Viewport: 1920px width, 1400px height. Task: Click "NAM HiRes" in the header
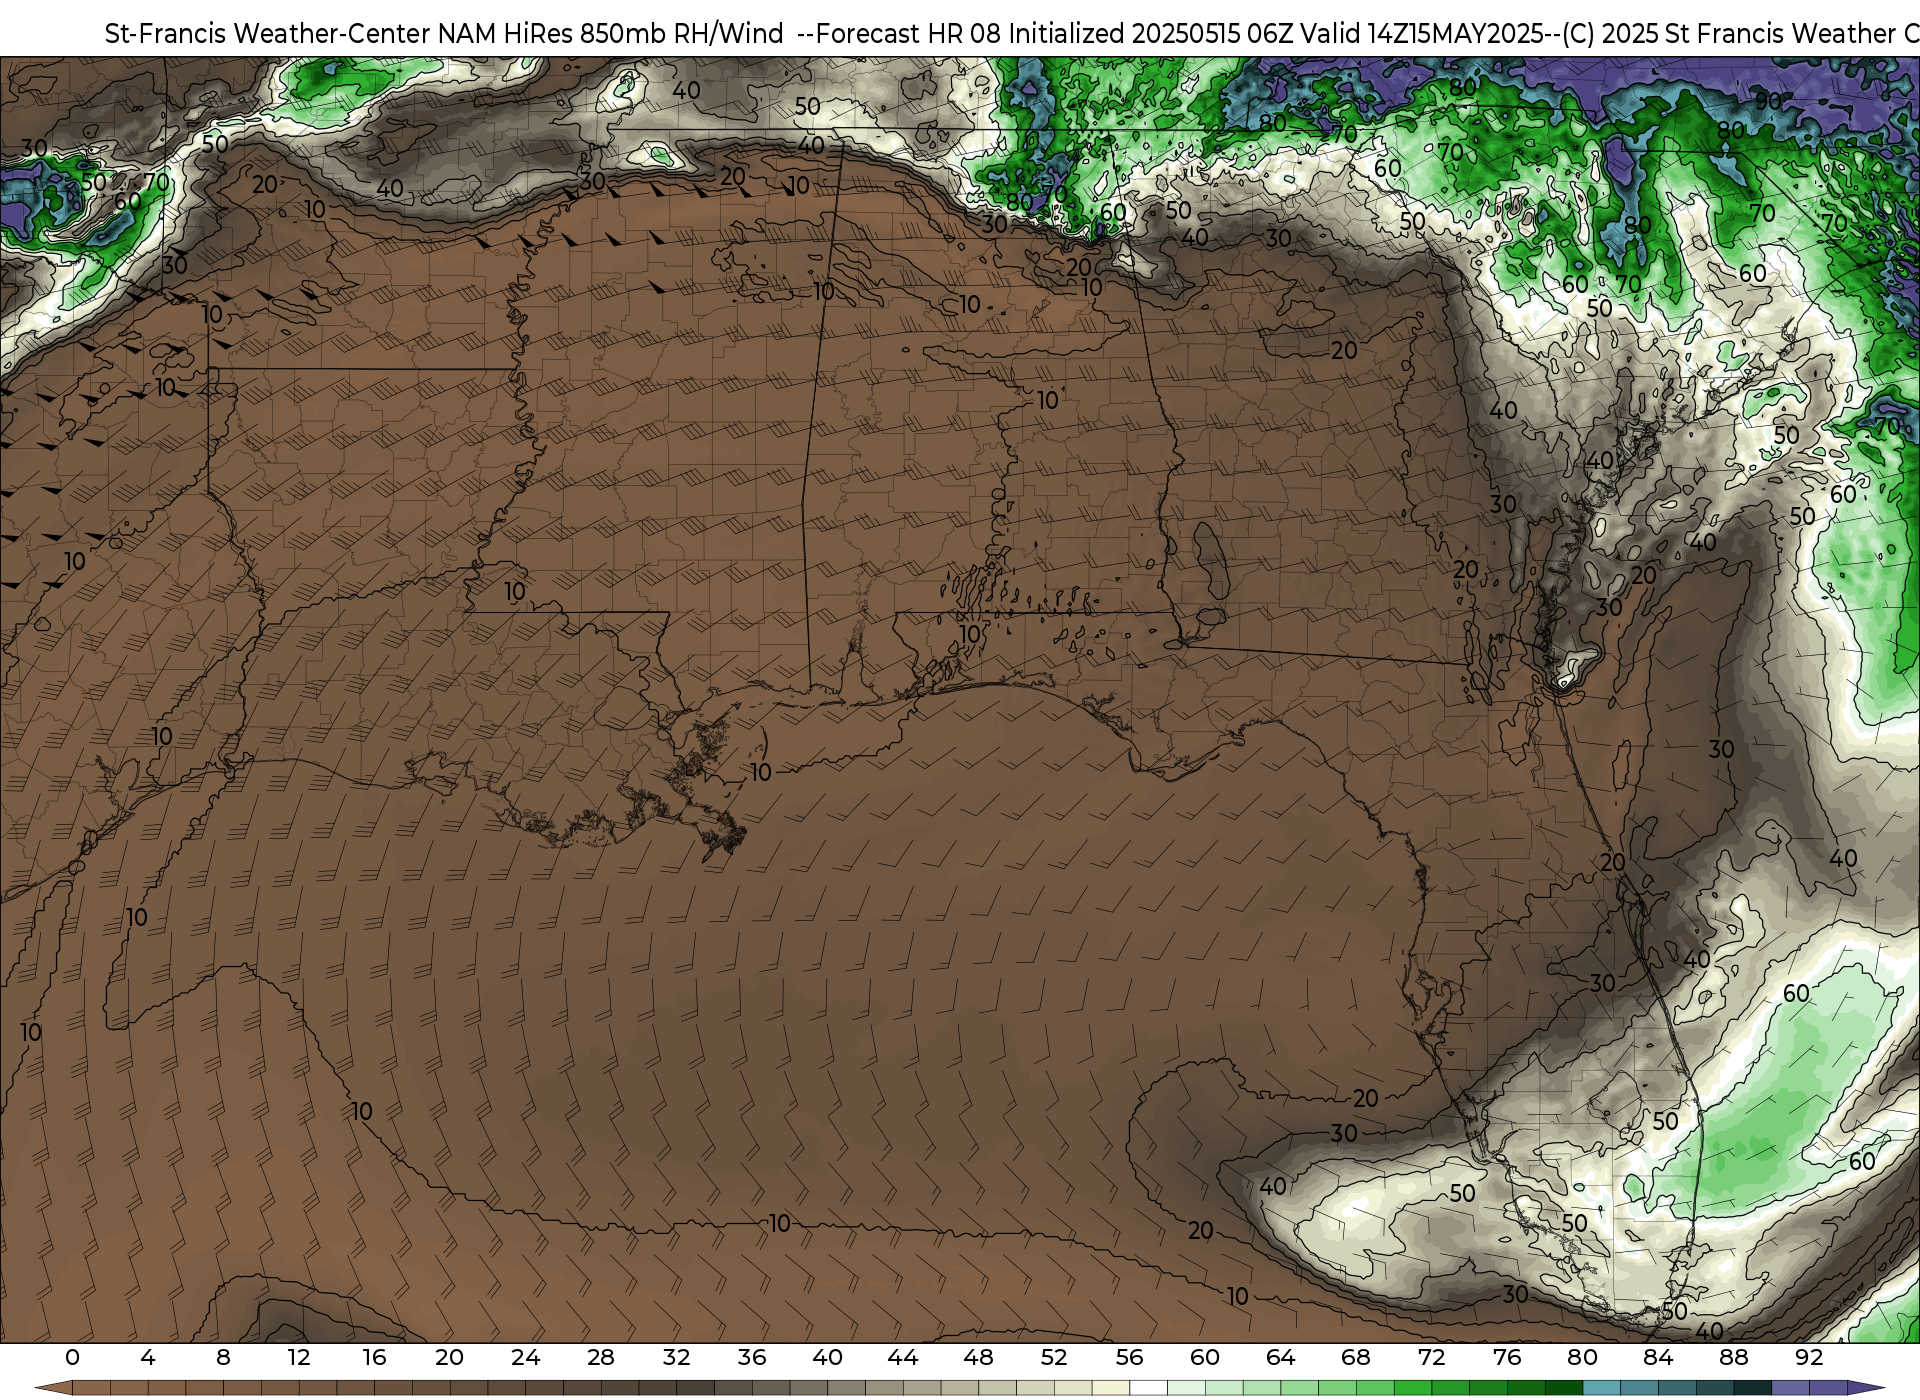click(x=506, y=34)
